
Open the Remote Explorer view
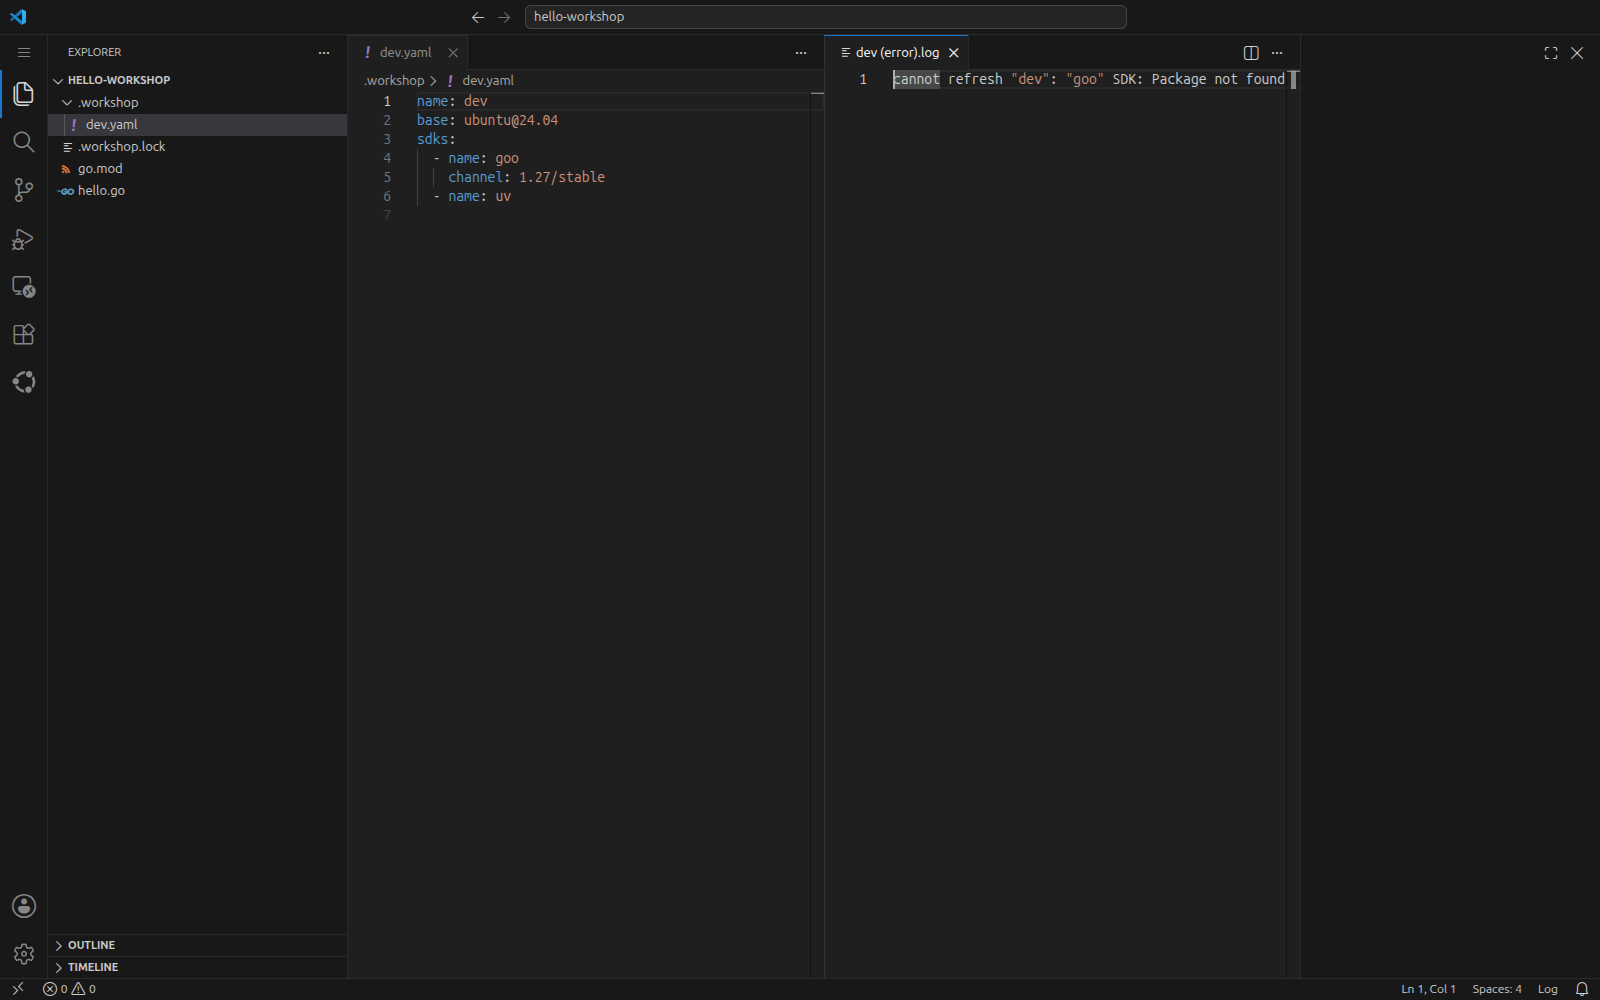(24, 286)
